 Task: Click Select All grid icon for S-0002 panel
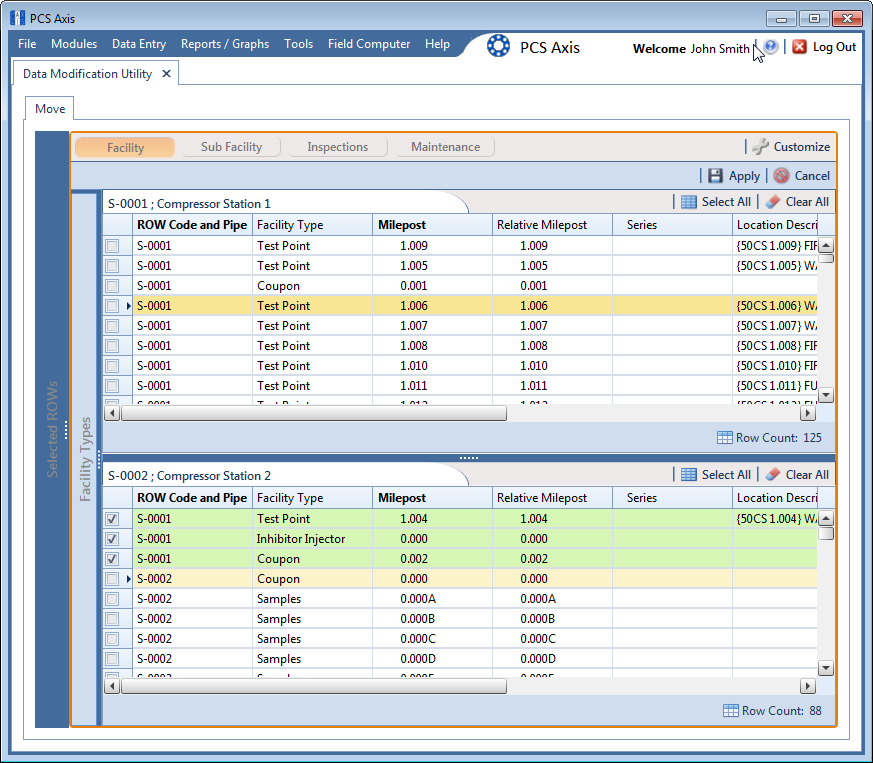(x=689, y=475)
